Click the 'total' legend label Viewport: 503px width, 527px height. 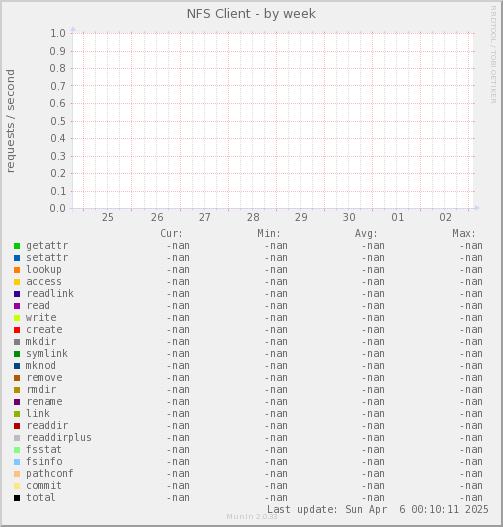(41, 497)
